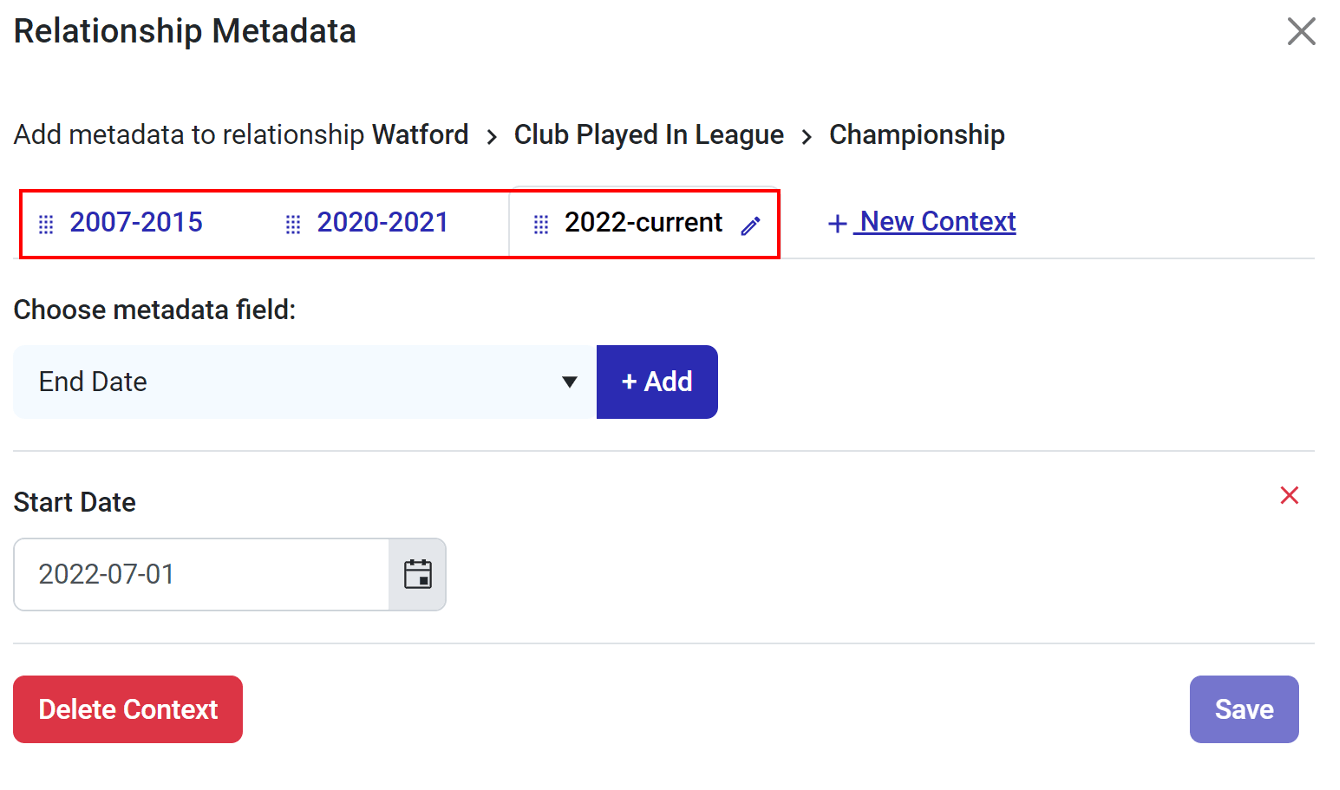Click the red X to remove Start Date field
The width and height of the screenshot is (1340, 790).
[x=1289, y=495]
